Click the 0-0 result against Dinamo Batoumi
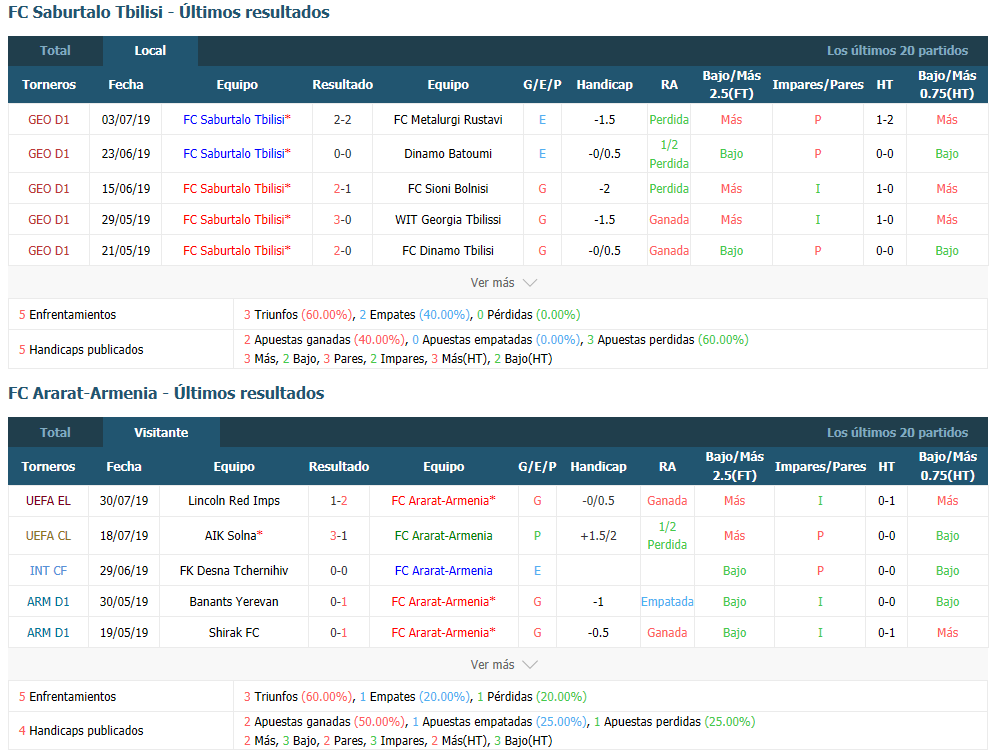This screenshot has width=1002, height=752. click(343, 153)
